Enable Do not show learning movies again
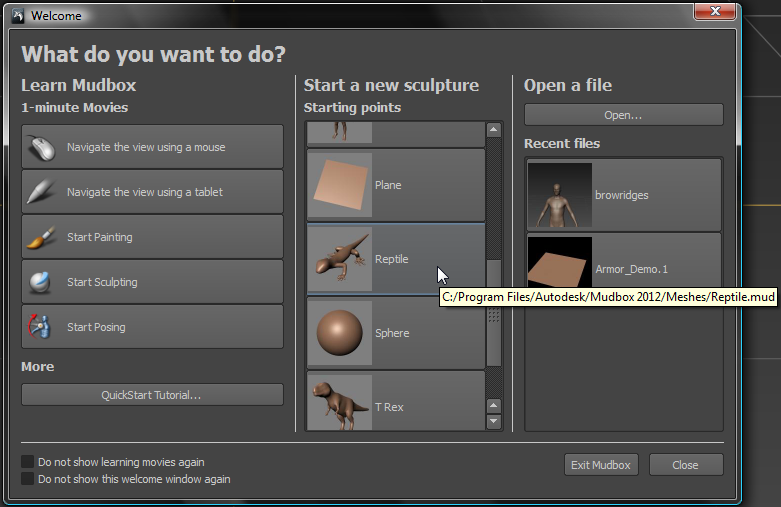Viewport: 781px width, 507px height. click(27, 462)
